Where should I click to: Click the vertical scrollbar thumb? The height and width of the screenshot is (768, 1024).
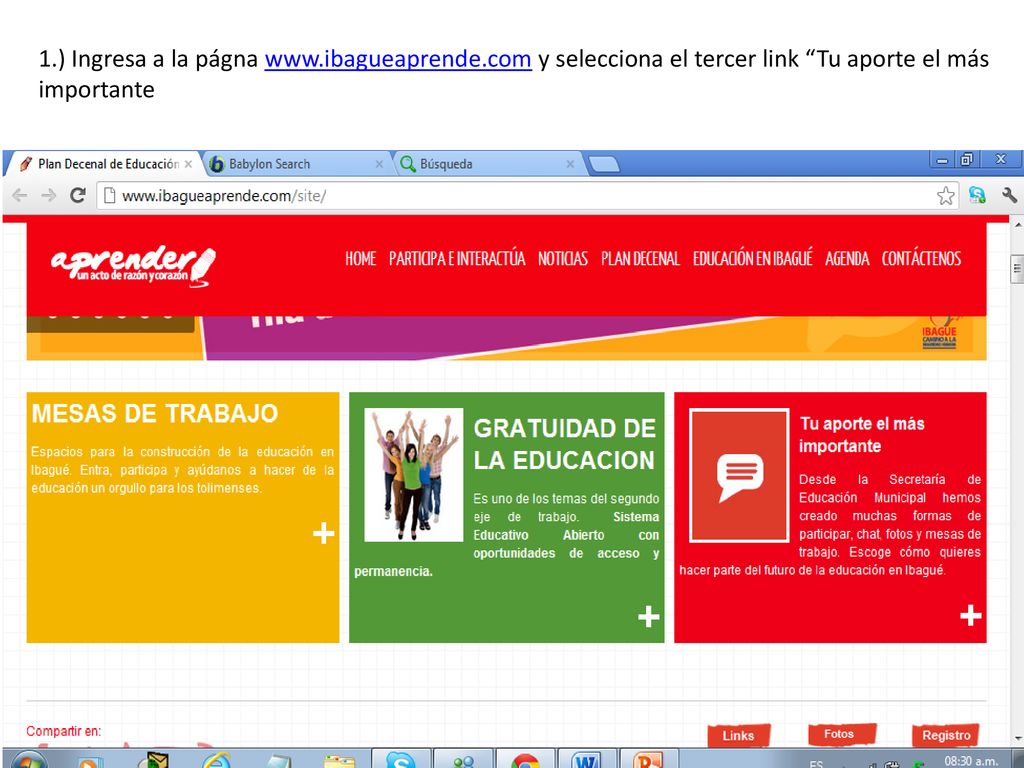pyautogui.click(x=1017, y=269)
